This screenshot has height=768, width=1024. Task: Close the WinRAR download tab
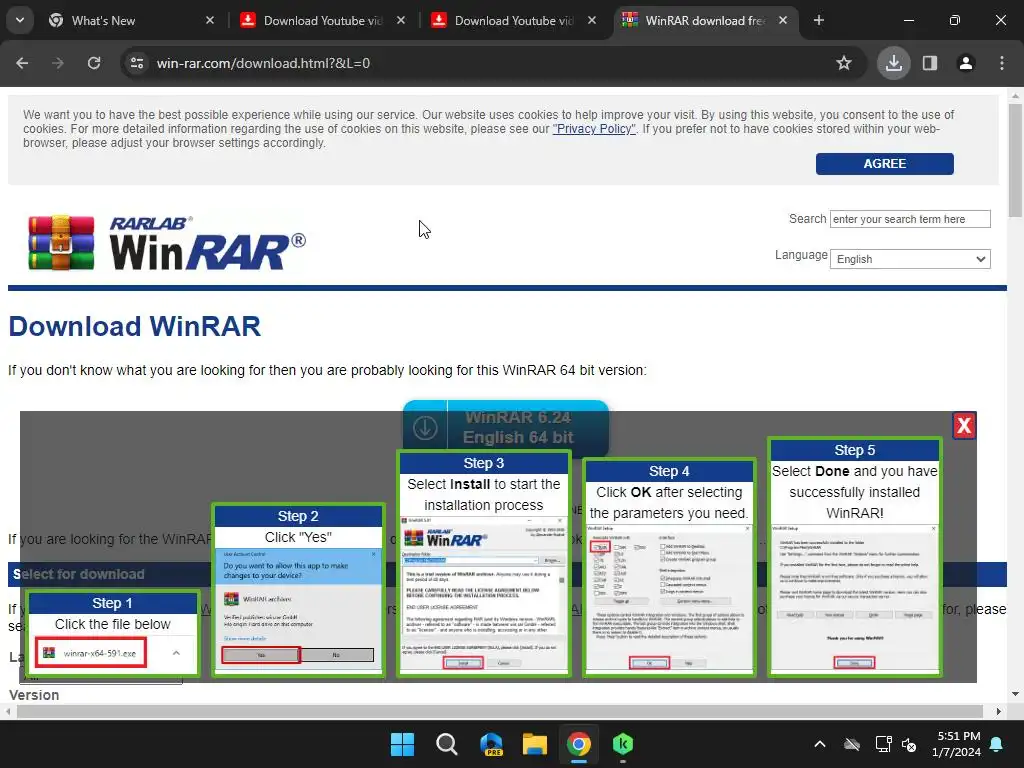coord(783,20)
